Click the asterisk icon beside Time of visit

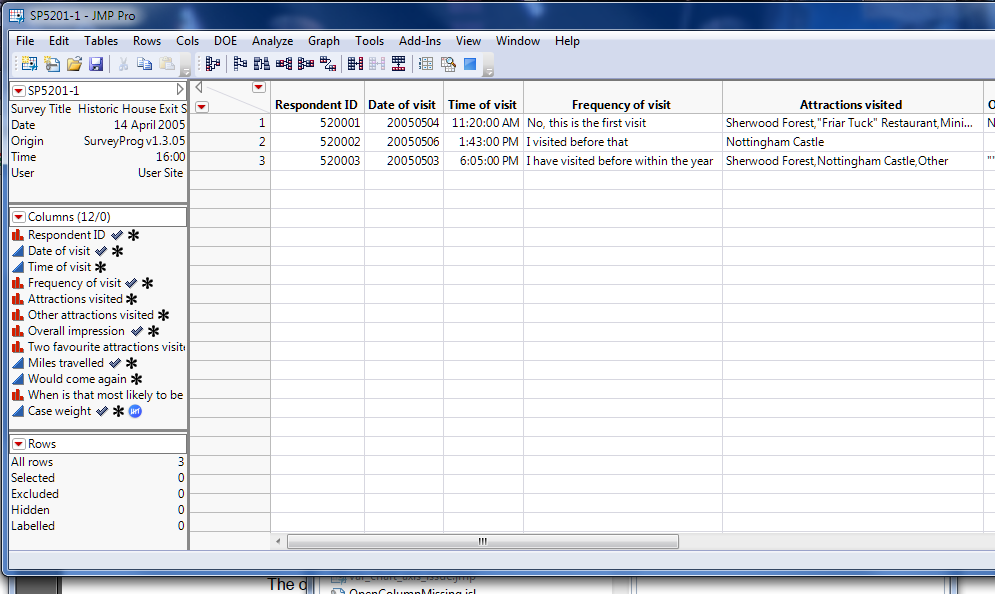tap(100, 267)
